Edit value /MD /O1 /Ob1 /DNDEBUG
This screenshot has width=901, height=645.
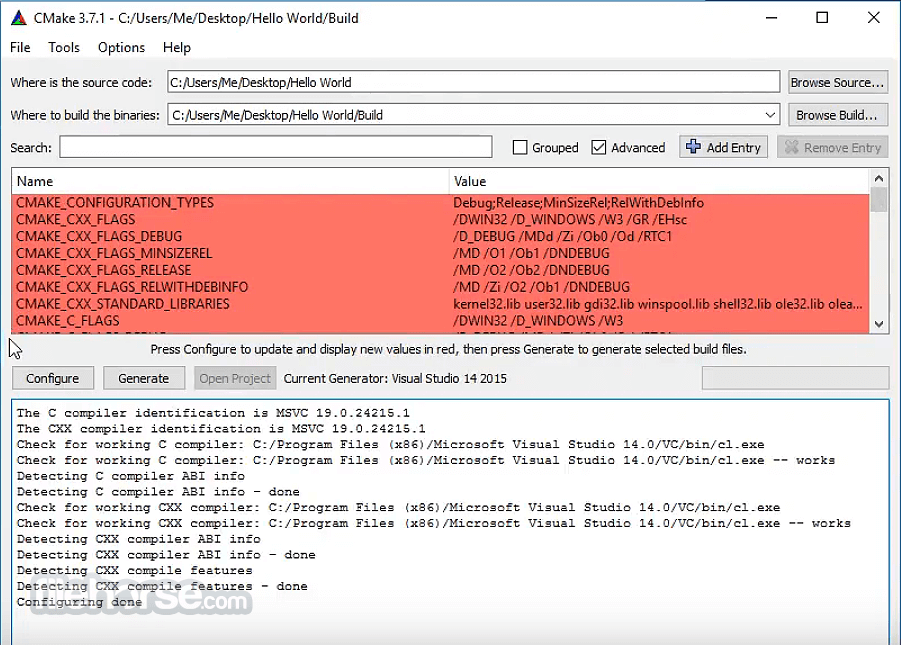[x=532, y=253]
